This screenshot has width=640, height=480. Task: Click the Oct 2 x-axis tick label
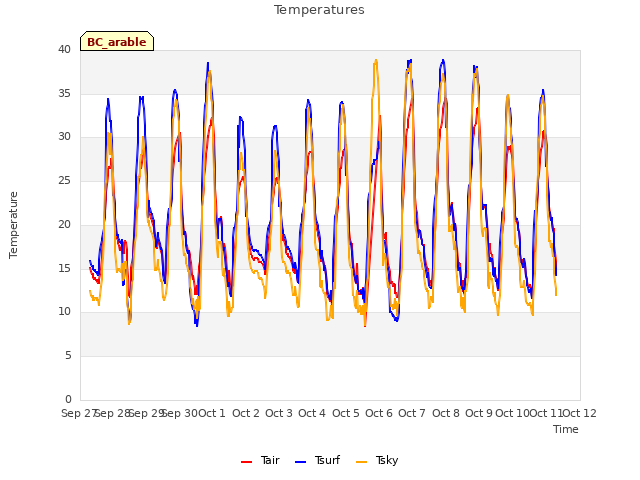point(246,413)
